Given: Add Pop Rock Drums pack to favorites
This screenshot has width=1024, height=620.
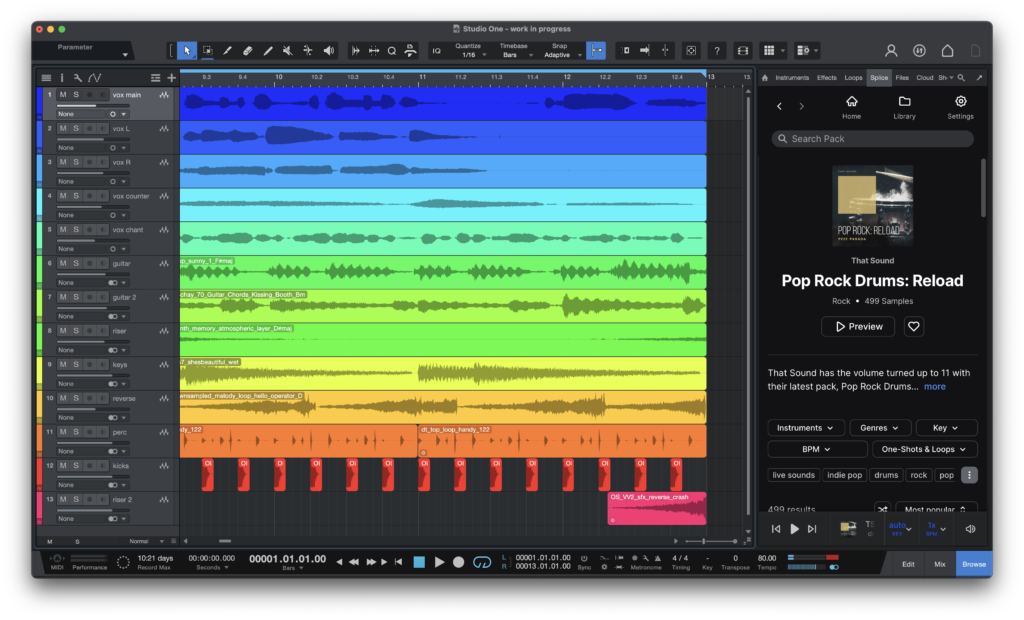Looking at the screenshot, I should coord(914,327).
